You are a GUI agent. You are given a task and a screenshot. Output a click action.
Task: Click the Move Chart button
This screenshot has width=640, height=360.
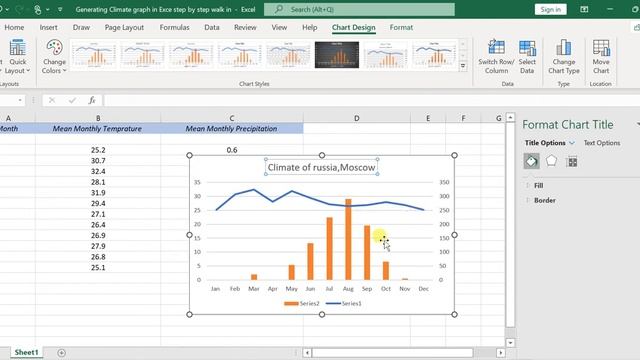click(601, 57)
